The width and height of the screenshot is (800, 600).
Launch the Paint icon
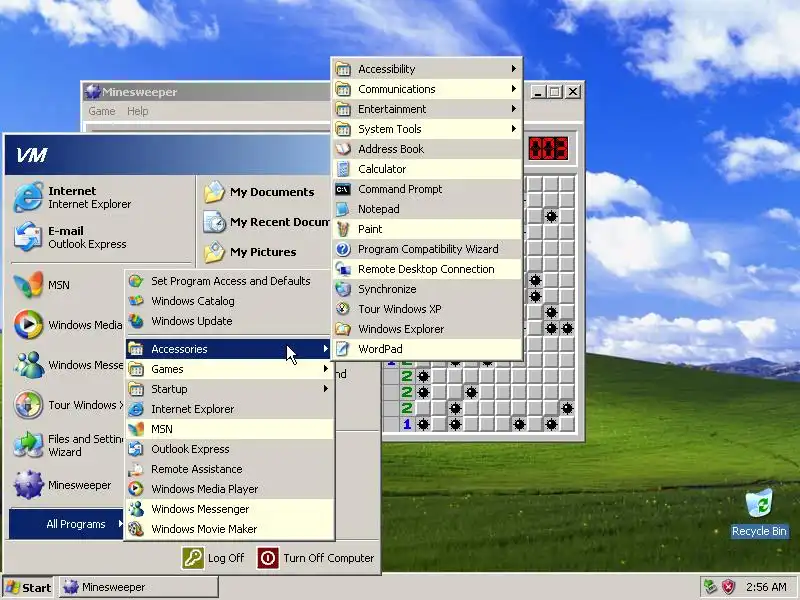(343, 229)
